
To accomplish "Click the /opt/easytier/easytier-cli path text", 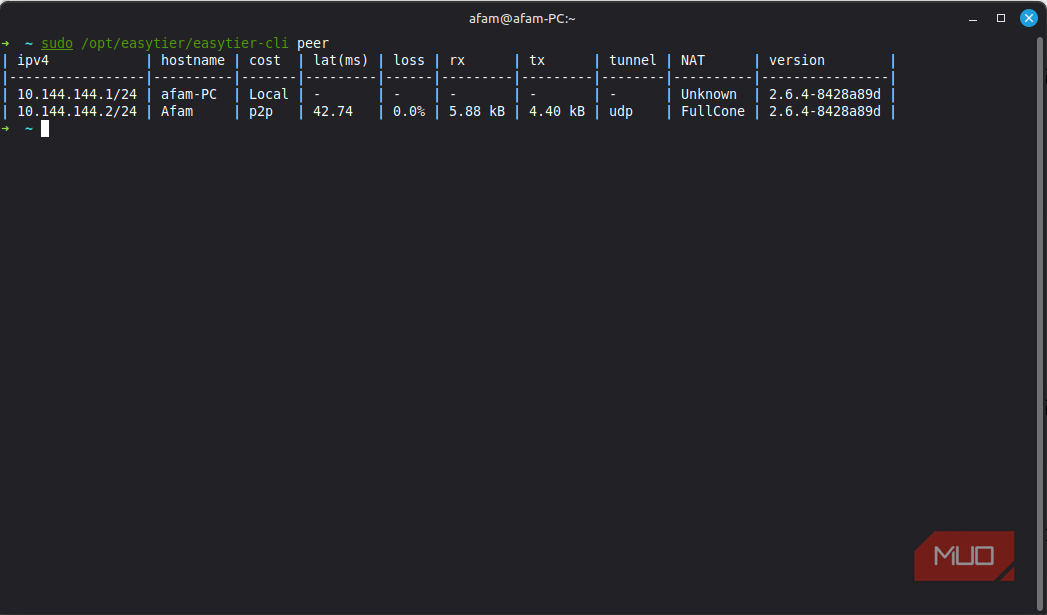I will tap(184, 43).
